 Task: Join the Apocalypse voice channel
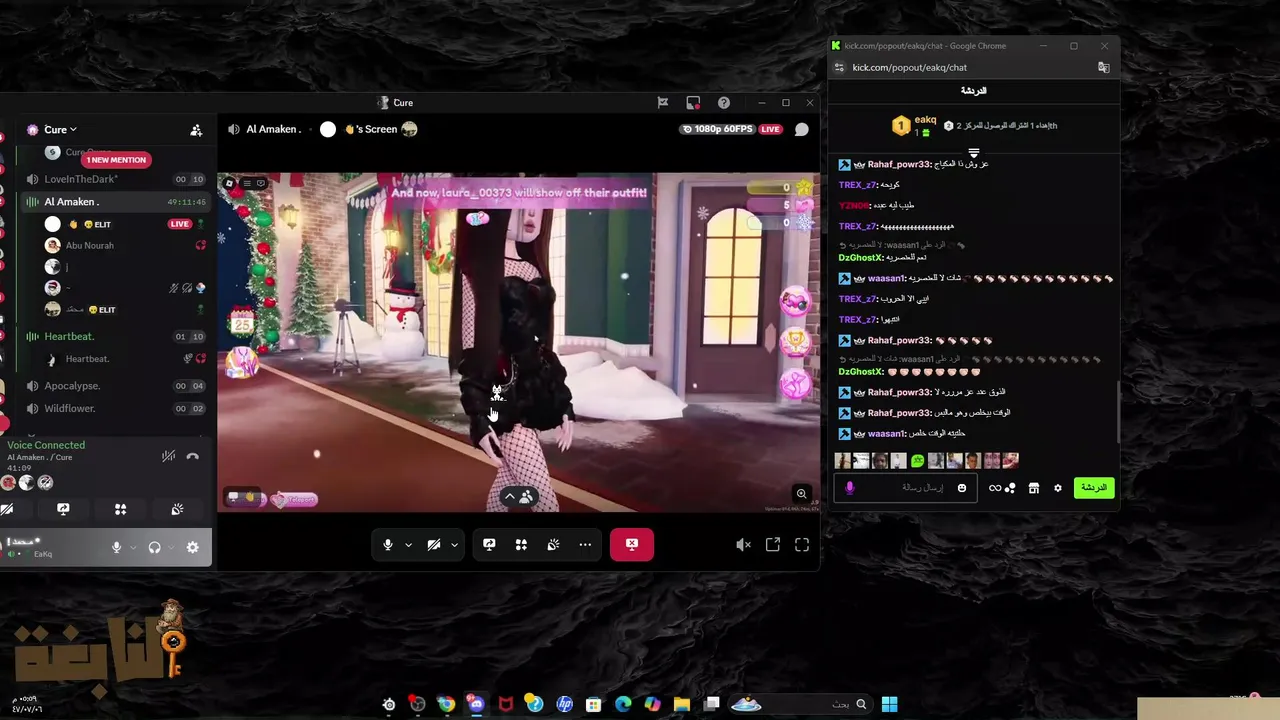(116, 386)
